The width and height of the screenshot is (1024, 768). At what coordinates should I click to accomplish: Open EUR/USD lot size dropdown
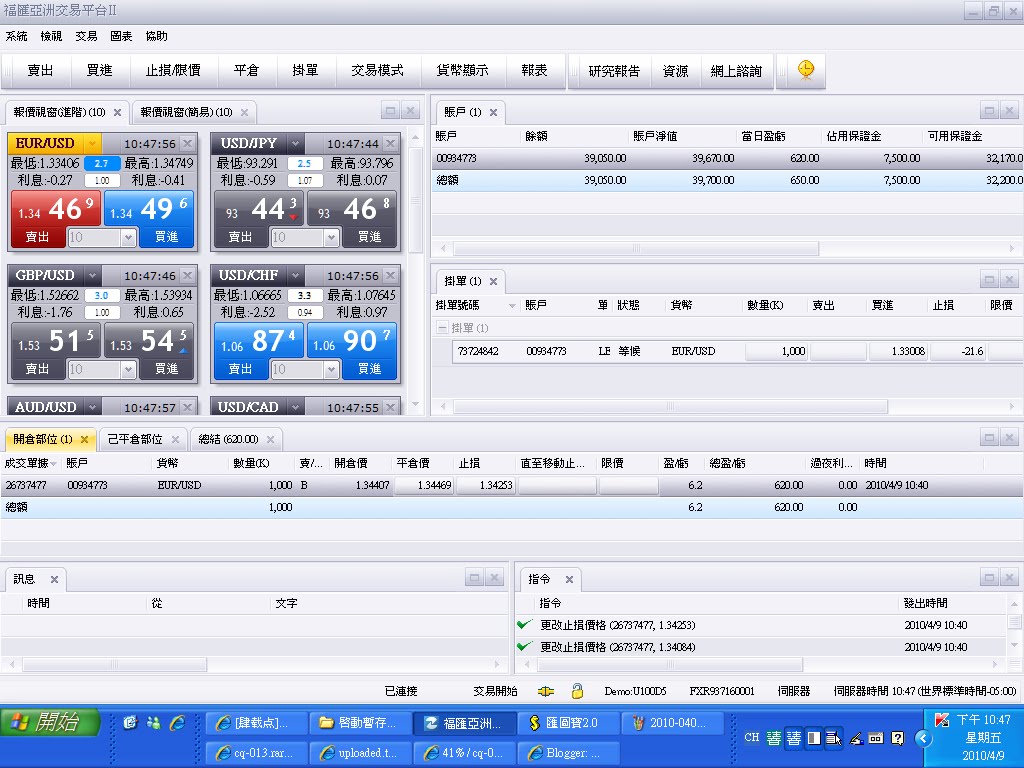(128, 237)
